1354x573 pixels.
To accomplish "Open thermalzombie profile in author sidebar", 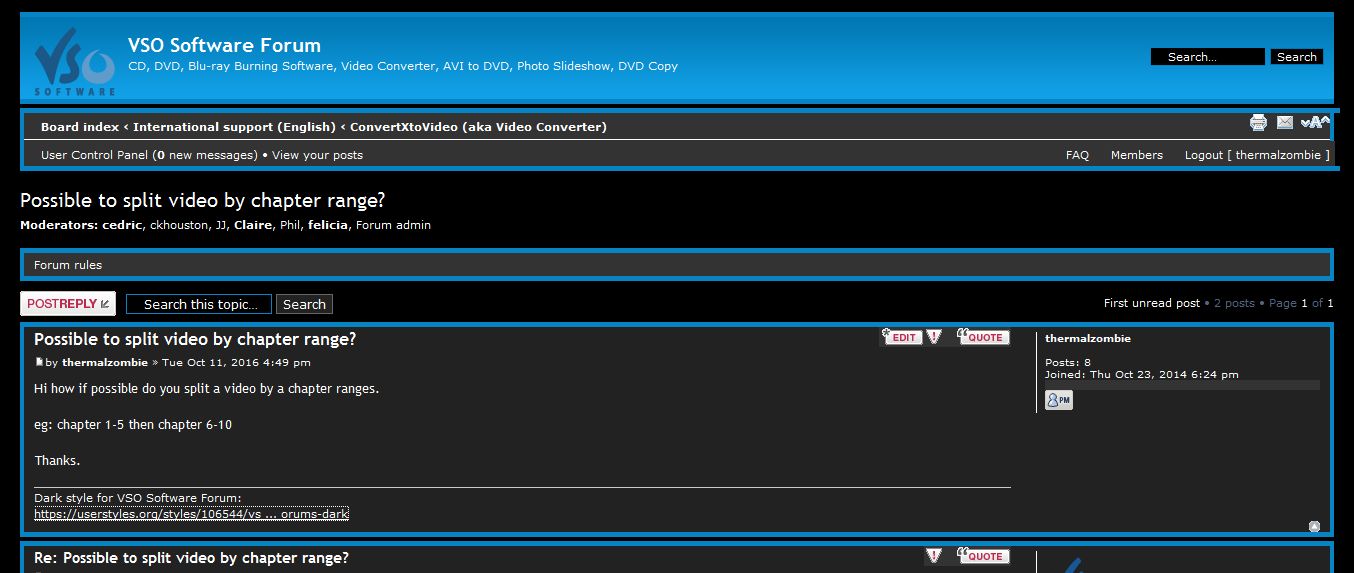I will (x=1088, y=338).
